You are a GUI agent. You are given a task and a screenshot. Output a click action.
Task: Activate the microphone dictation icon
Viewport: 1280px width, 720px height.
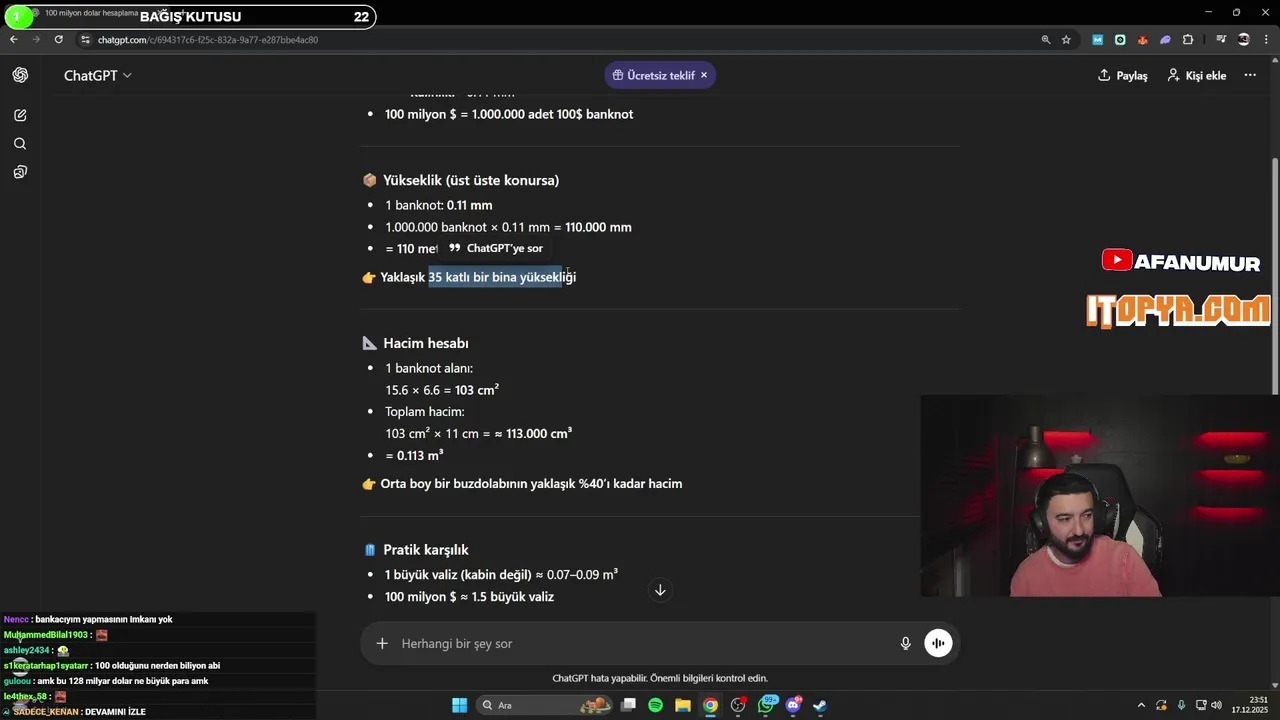(x=906, y=643)
